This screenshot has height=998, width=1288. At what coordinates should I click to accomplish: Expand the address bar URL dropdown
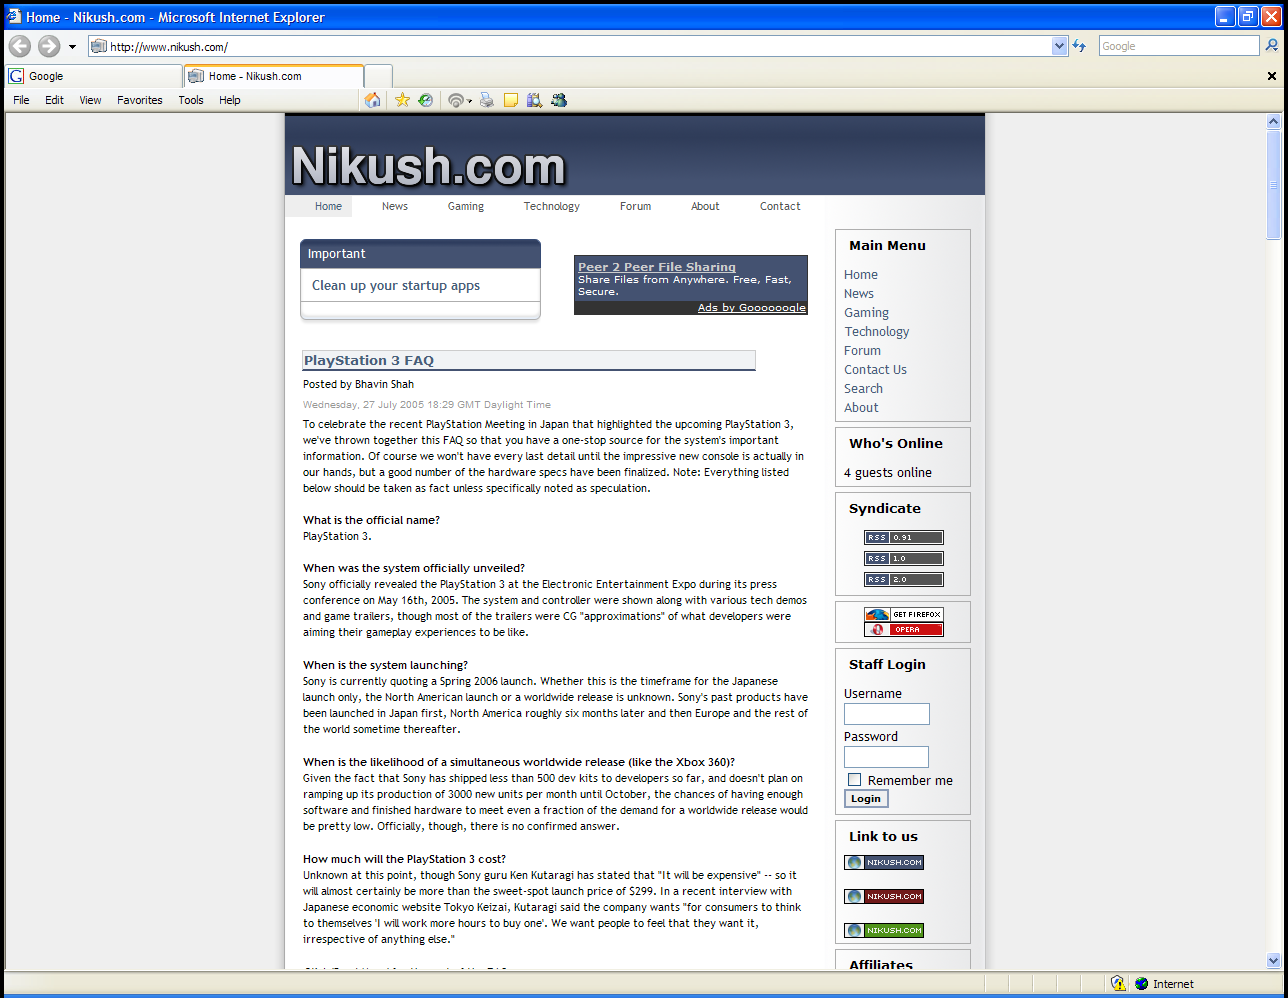(1060, 46)
